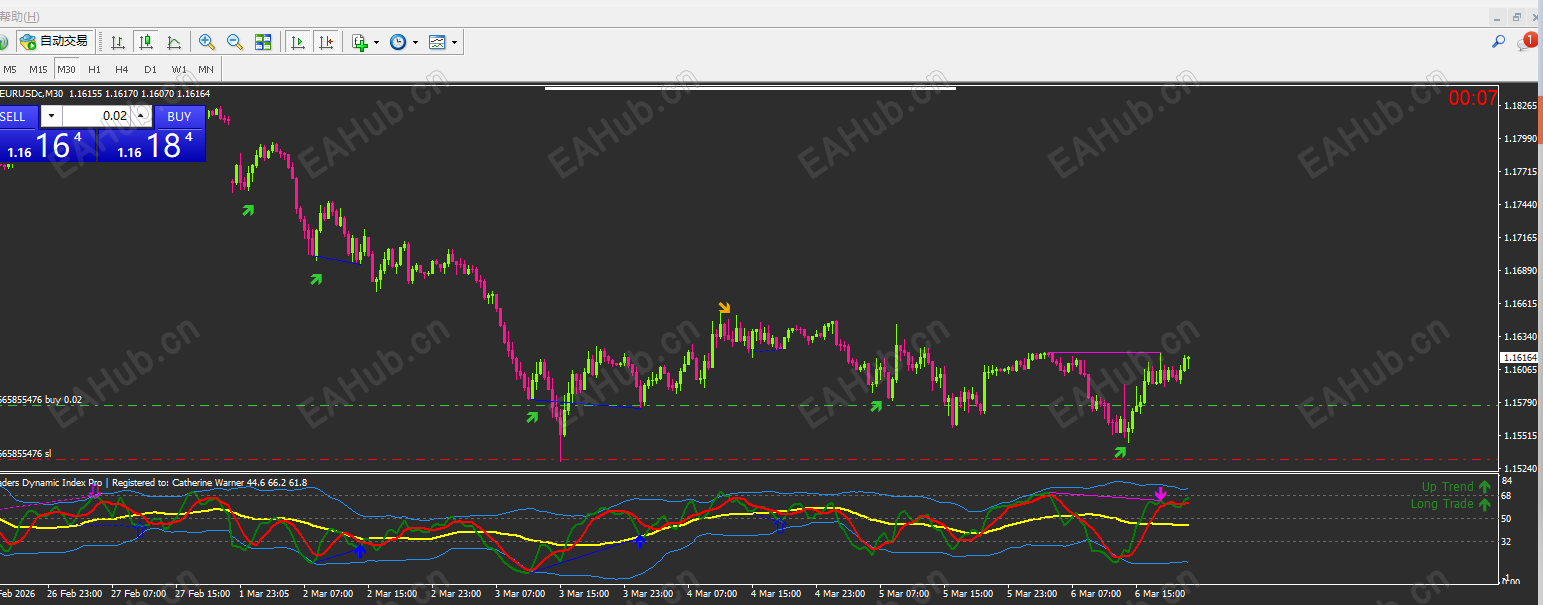The width and height of the screenshot is (1543, 605).
Task: Click the 6 Mar 15:00 time axis label
Action: (1161, 593)
